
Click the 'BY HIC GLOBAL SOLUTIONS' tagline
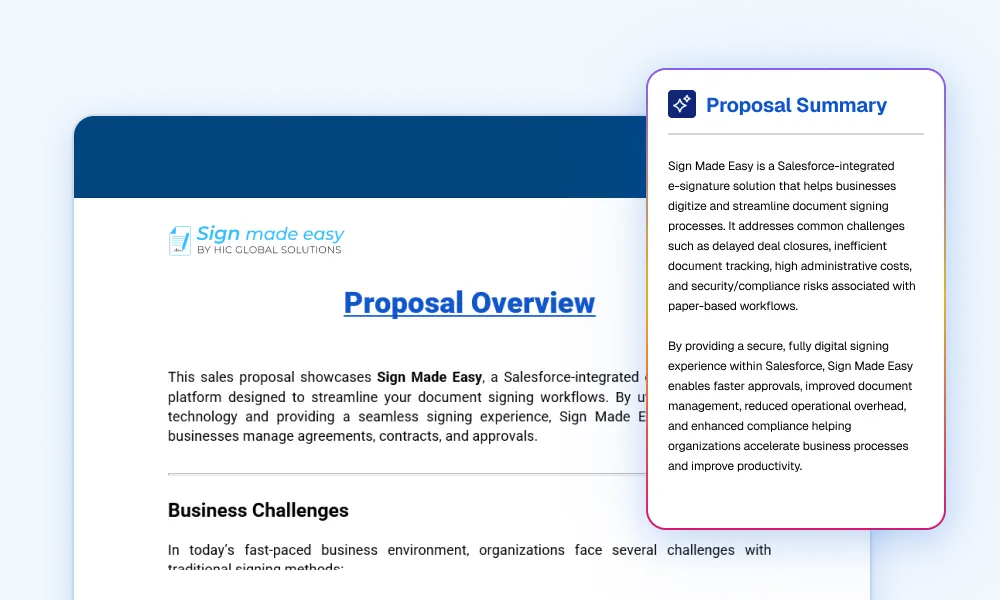269,250
